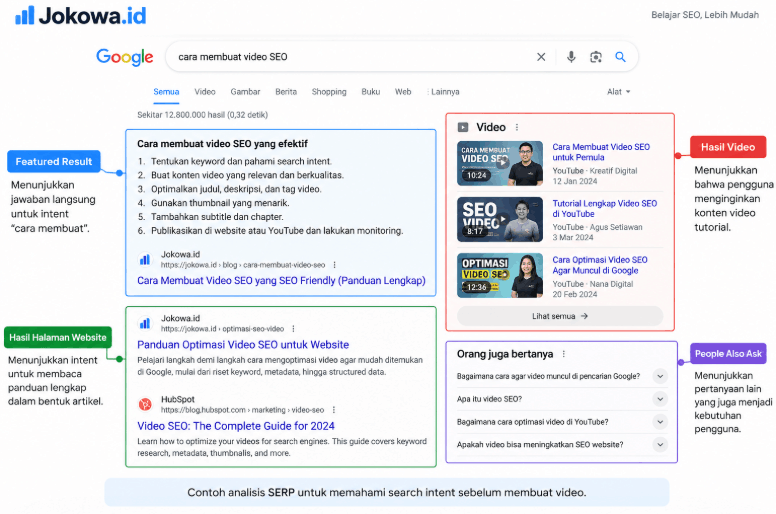Expand 'Apakah video bisa meningkatkan SEO website?'
Viewport: 776px width, 514px height.
point(660,444)
